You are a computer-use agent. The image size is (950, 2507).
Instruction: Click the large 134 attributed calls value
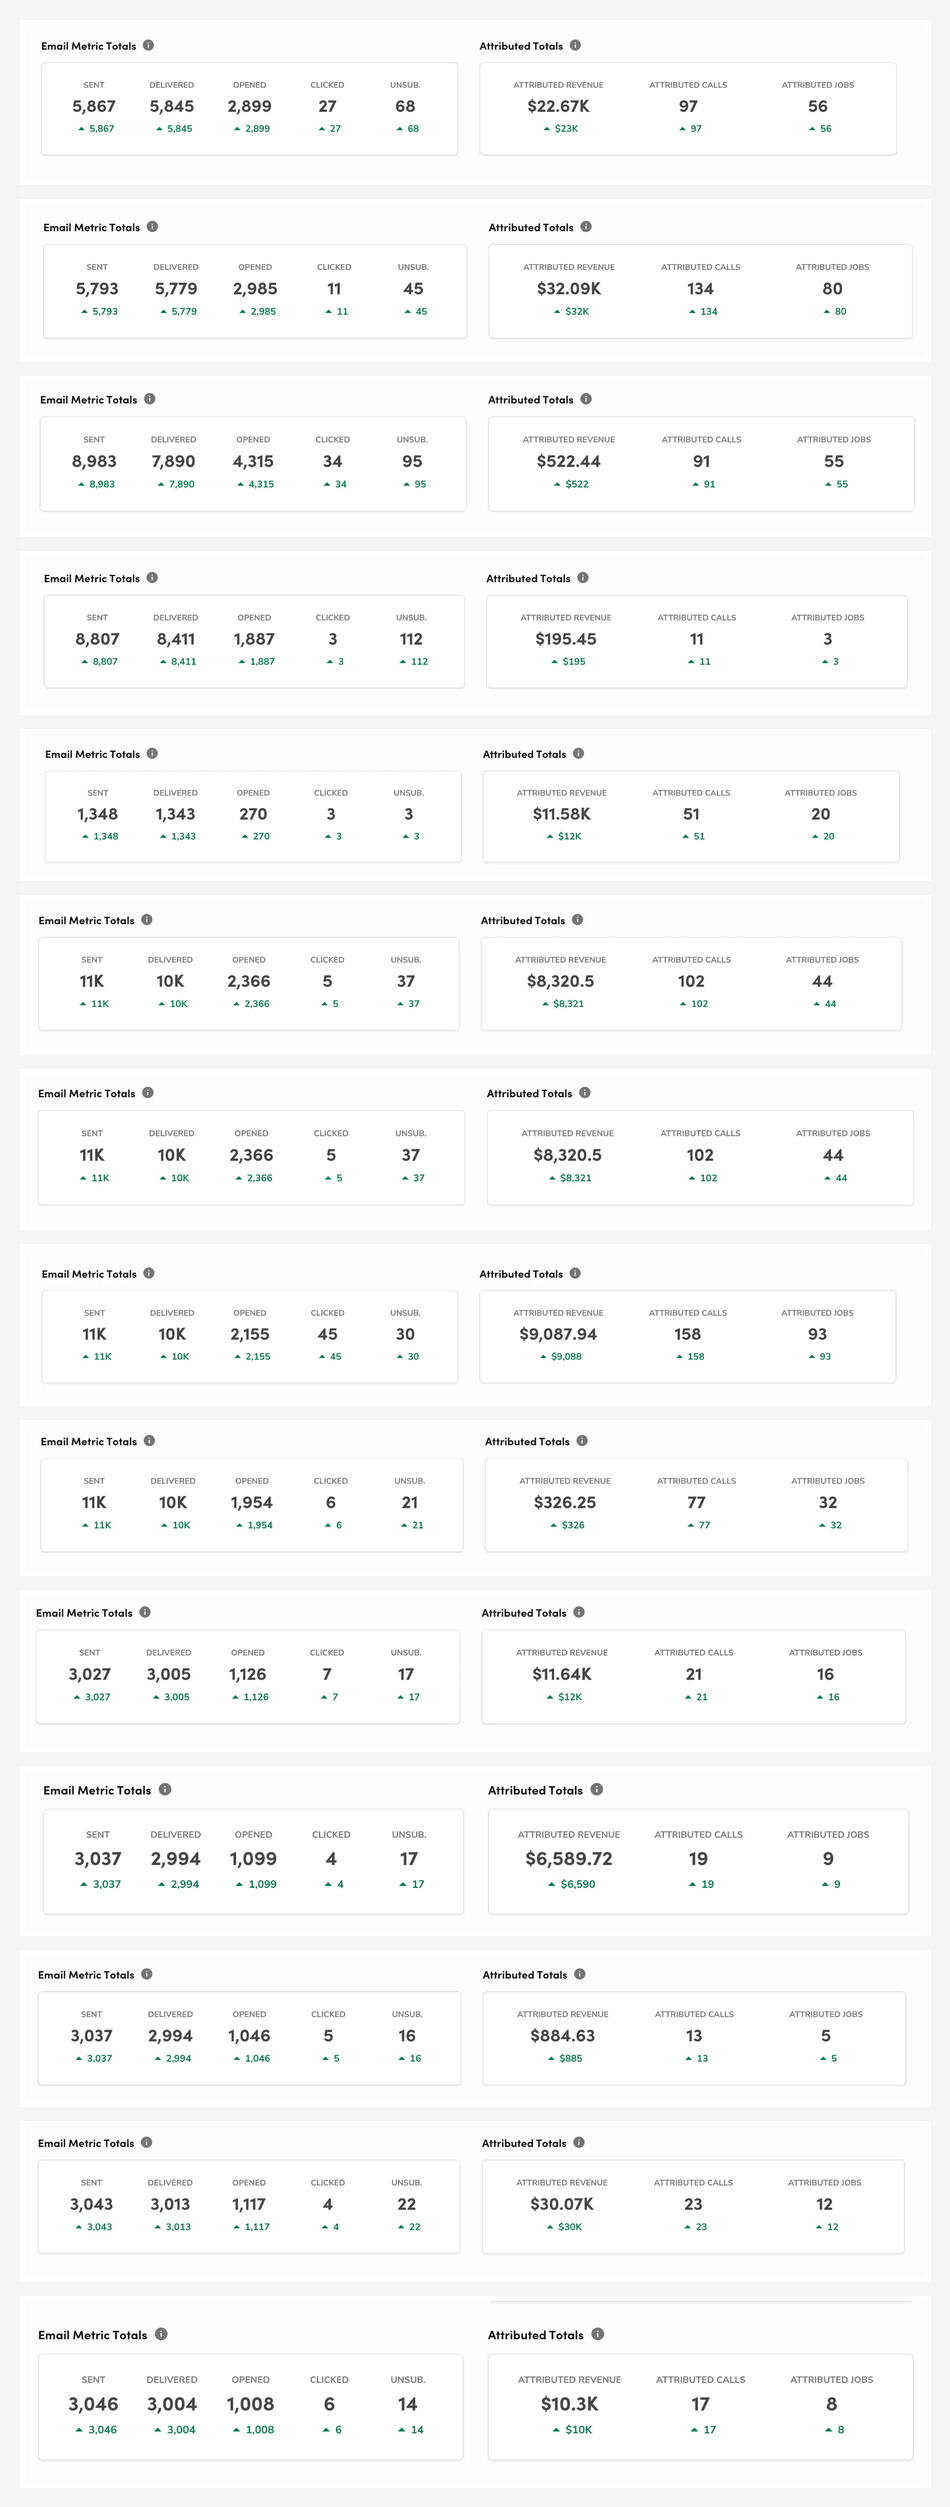[x=700, y=289]
